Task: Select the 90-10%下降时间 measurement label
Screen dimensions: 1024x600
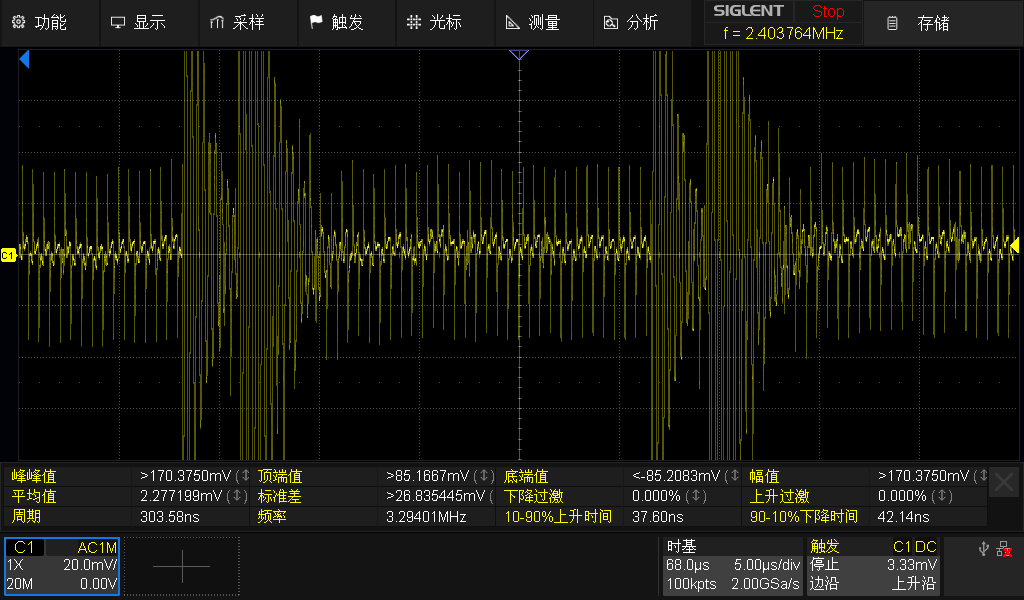Action: click(803, 516)
